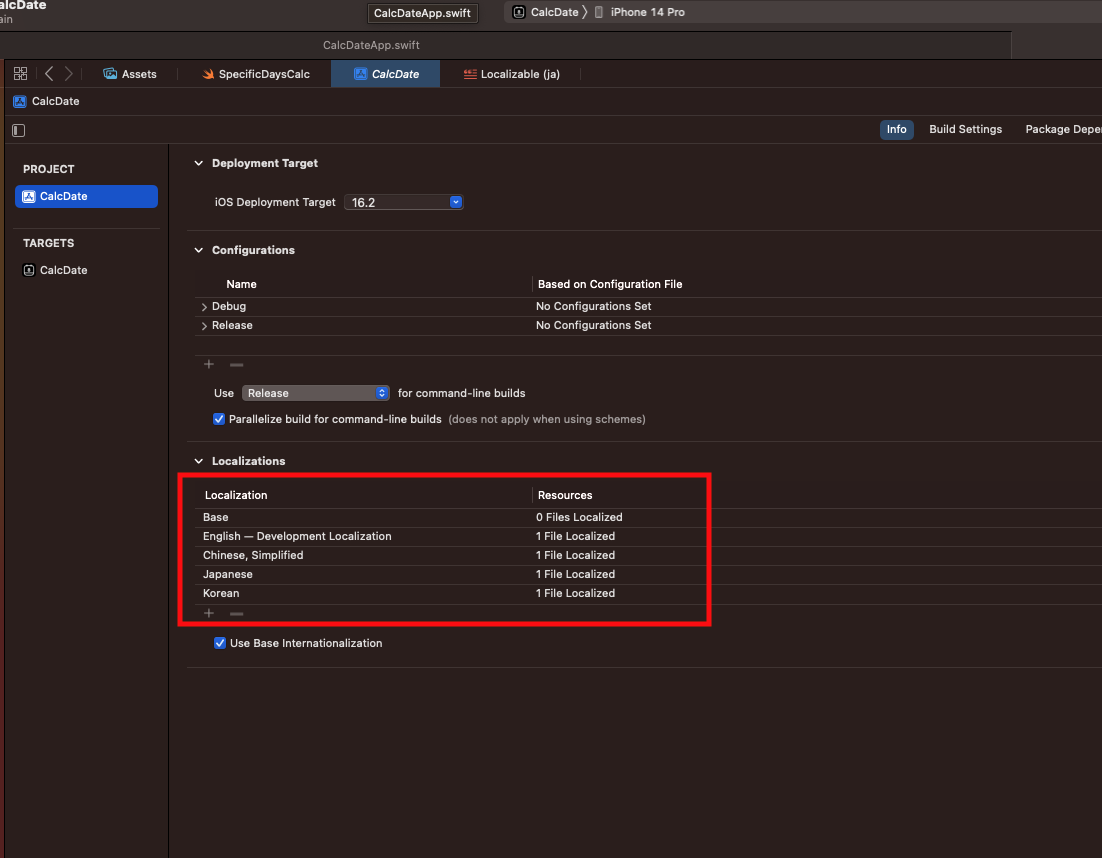
Task: Click 1 File Localized for English
Action: [575, 536]
